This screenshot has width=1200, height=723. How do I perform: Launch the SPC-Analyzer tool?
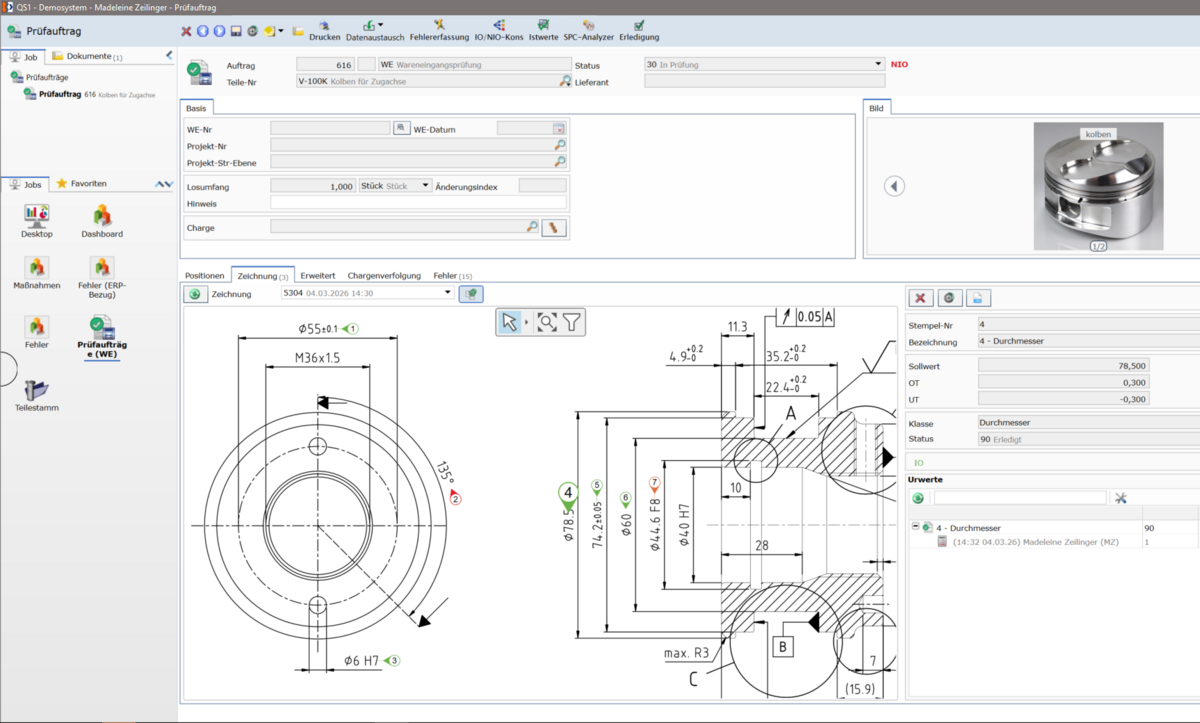(x=589, y=30)
